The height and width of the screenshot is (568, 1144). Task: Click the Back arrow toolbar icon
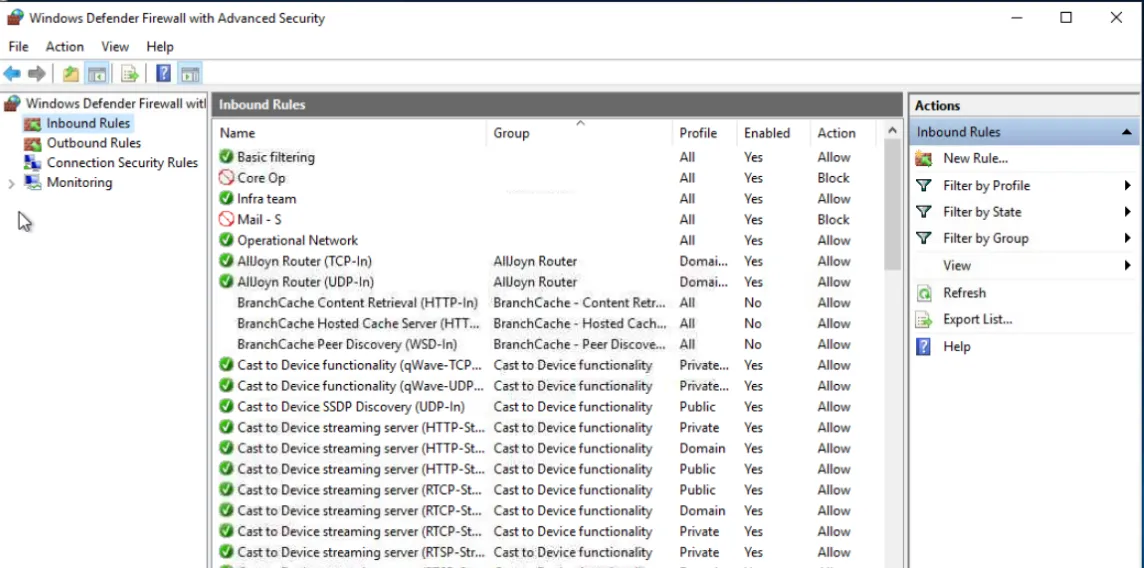(x=12, y=74)
